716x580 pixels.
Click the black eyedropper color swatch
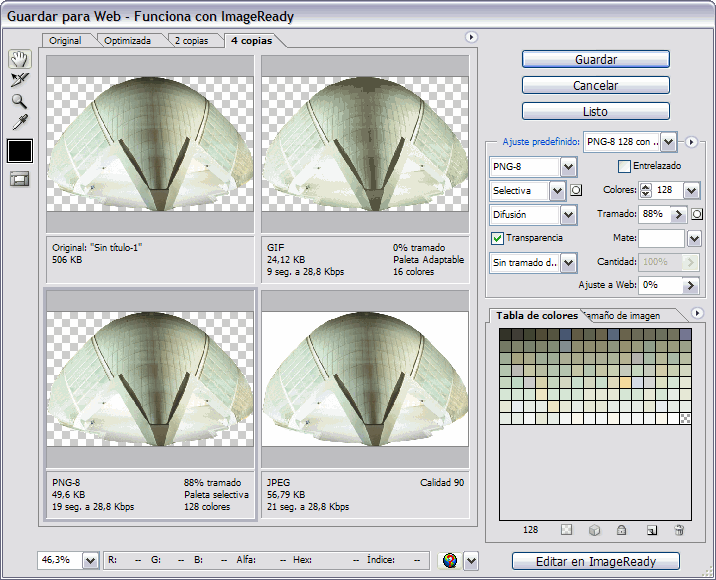coord(20,150)
